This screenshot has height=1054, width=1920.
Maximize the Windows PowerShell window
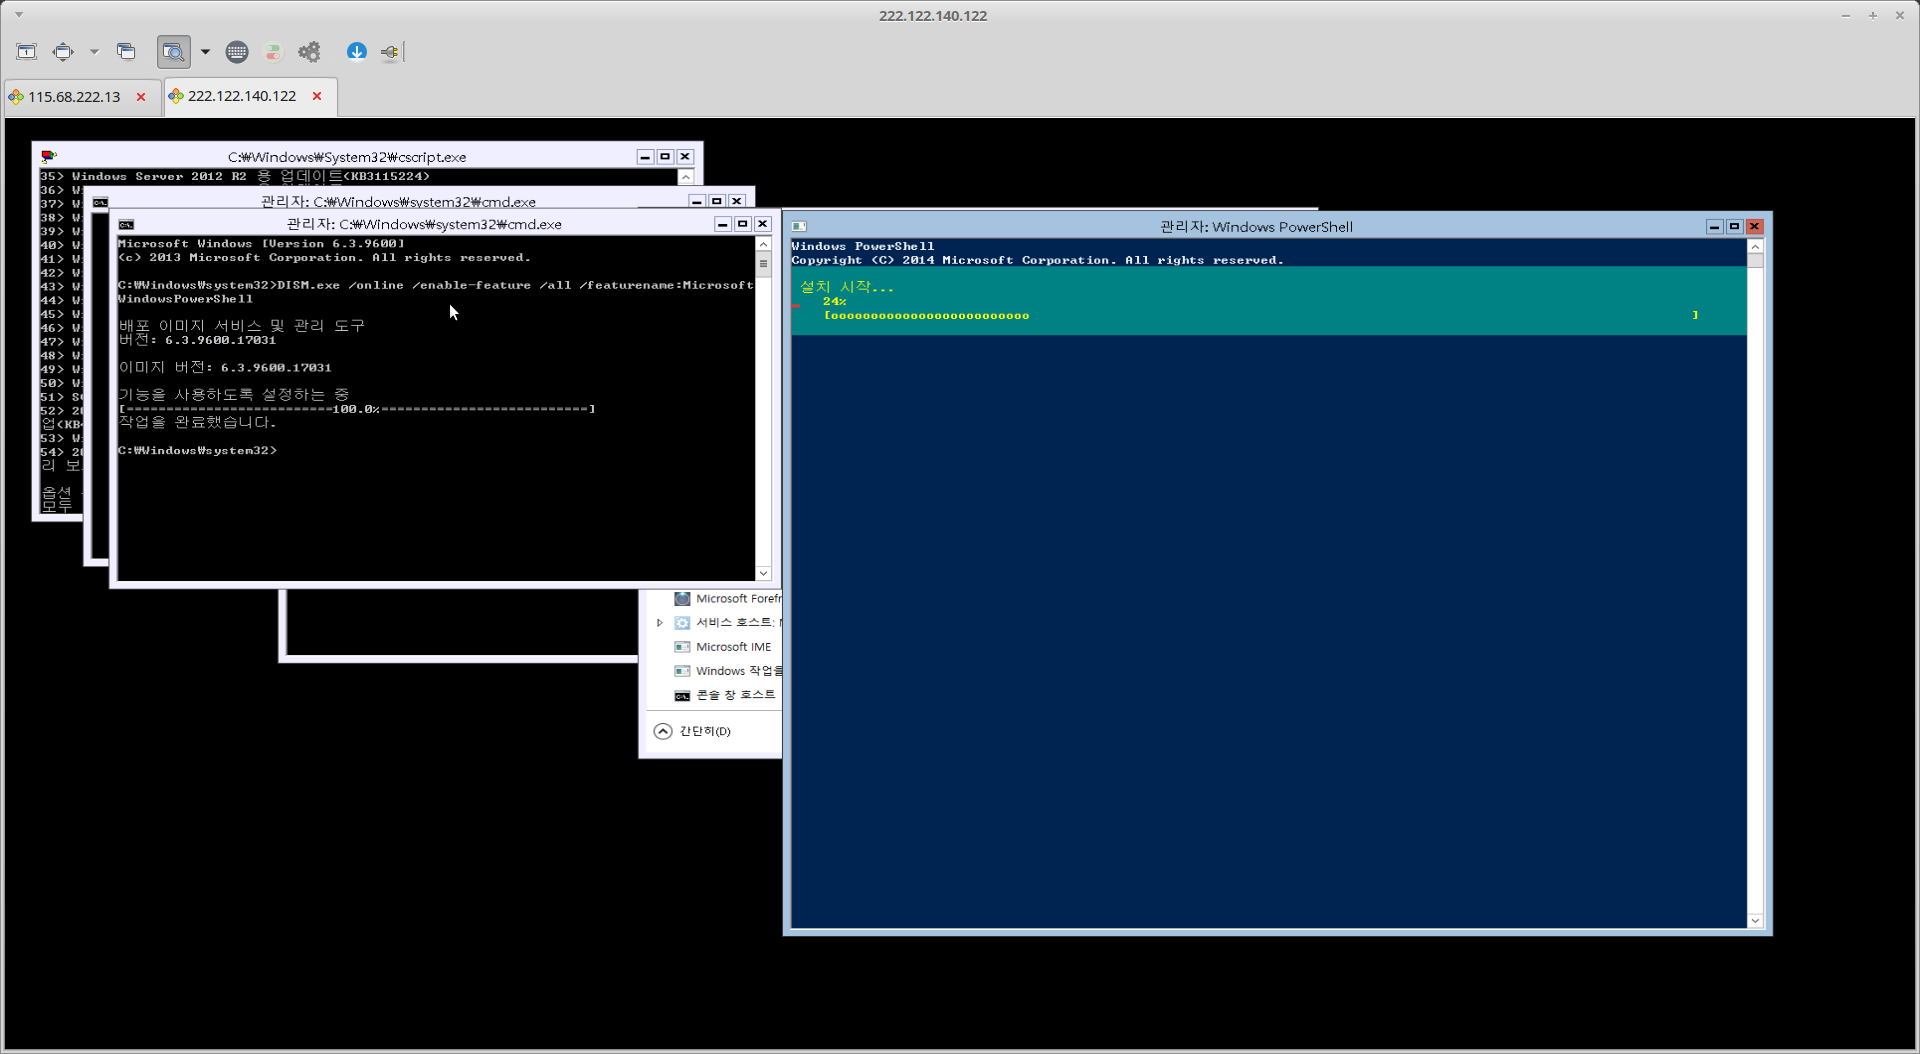(1735, 227)
